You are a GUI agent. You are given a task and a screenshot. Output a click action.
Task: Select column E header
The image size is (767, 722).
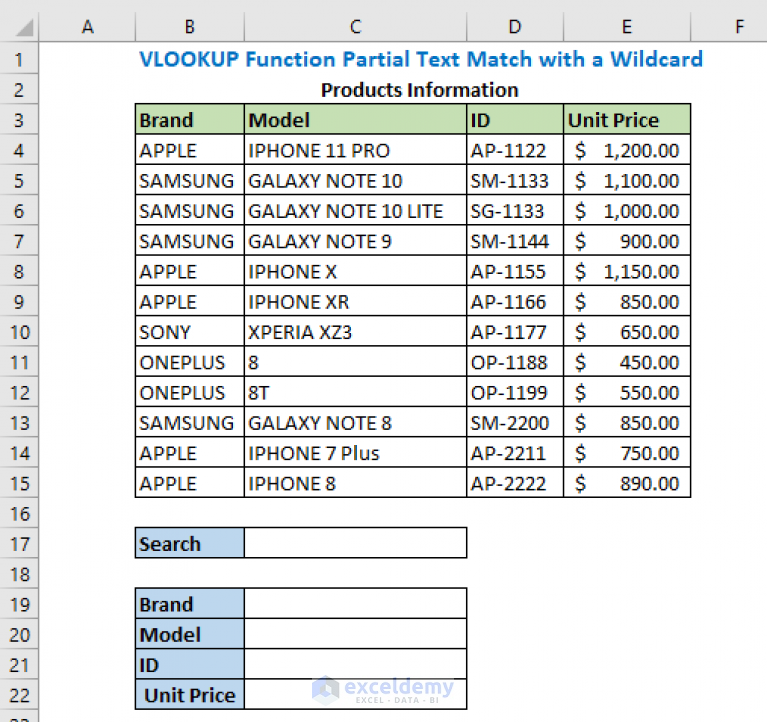[x=627, y=26]
